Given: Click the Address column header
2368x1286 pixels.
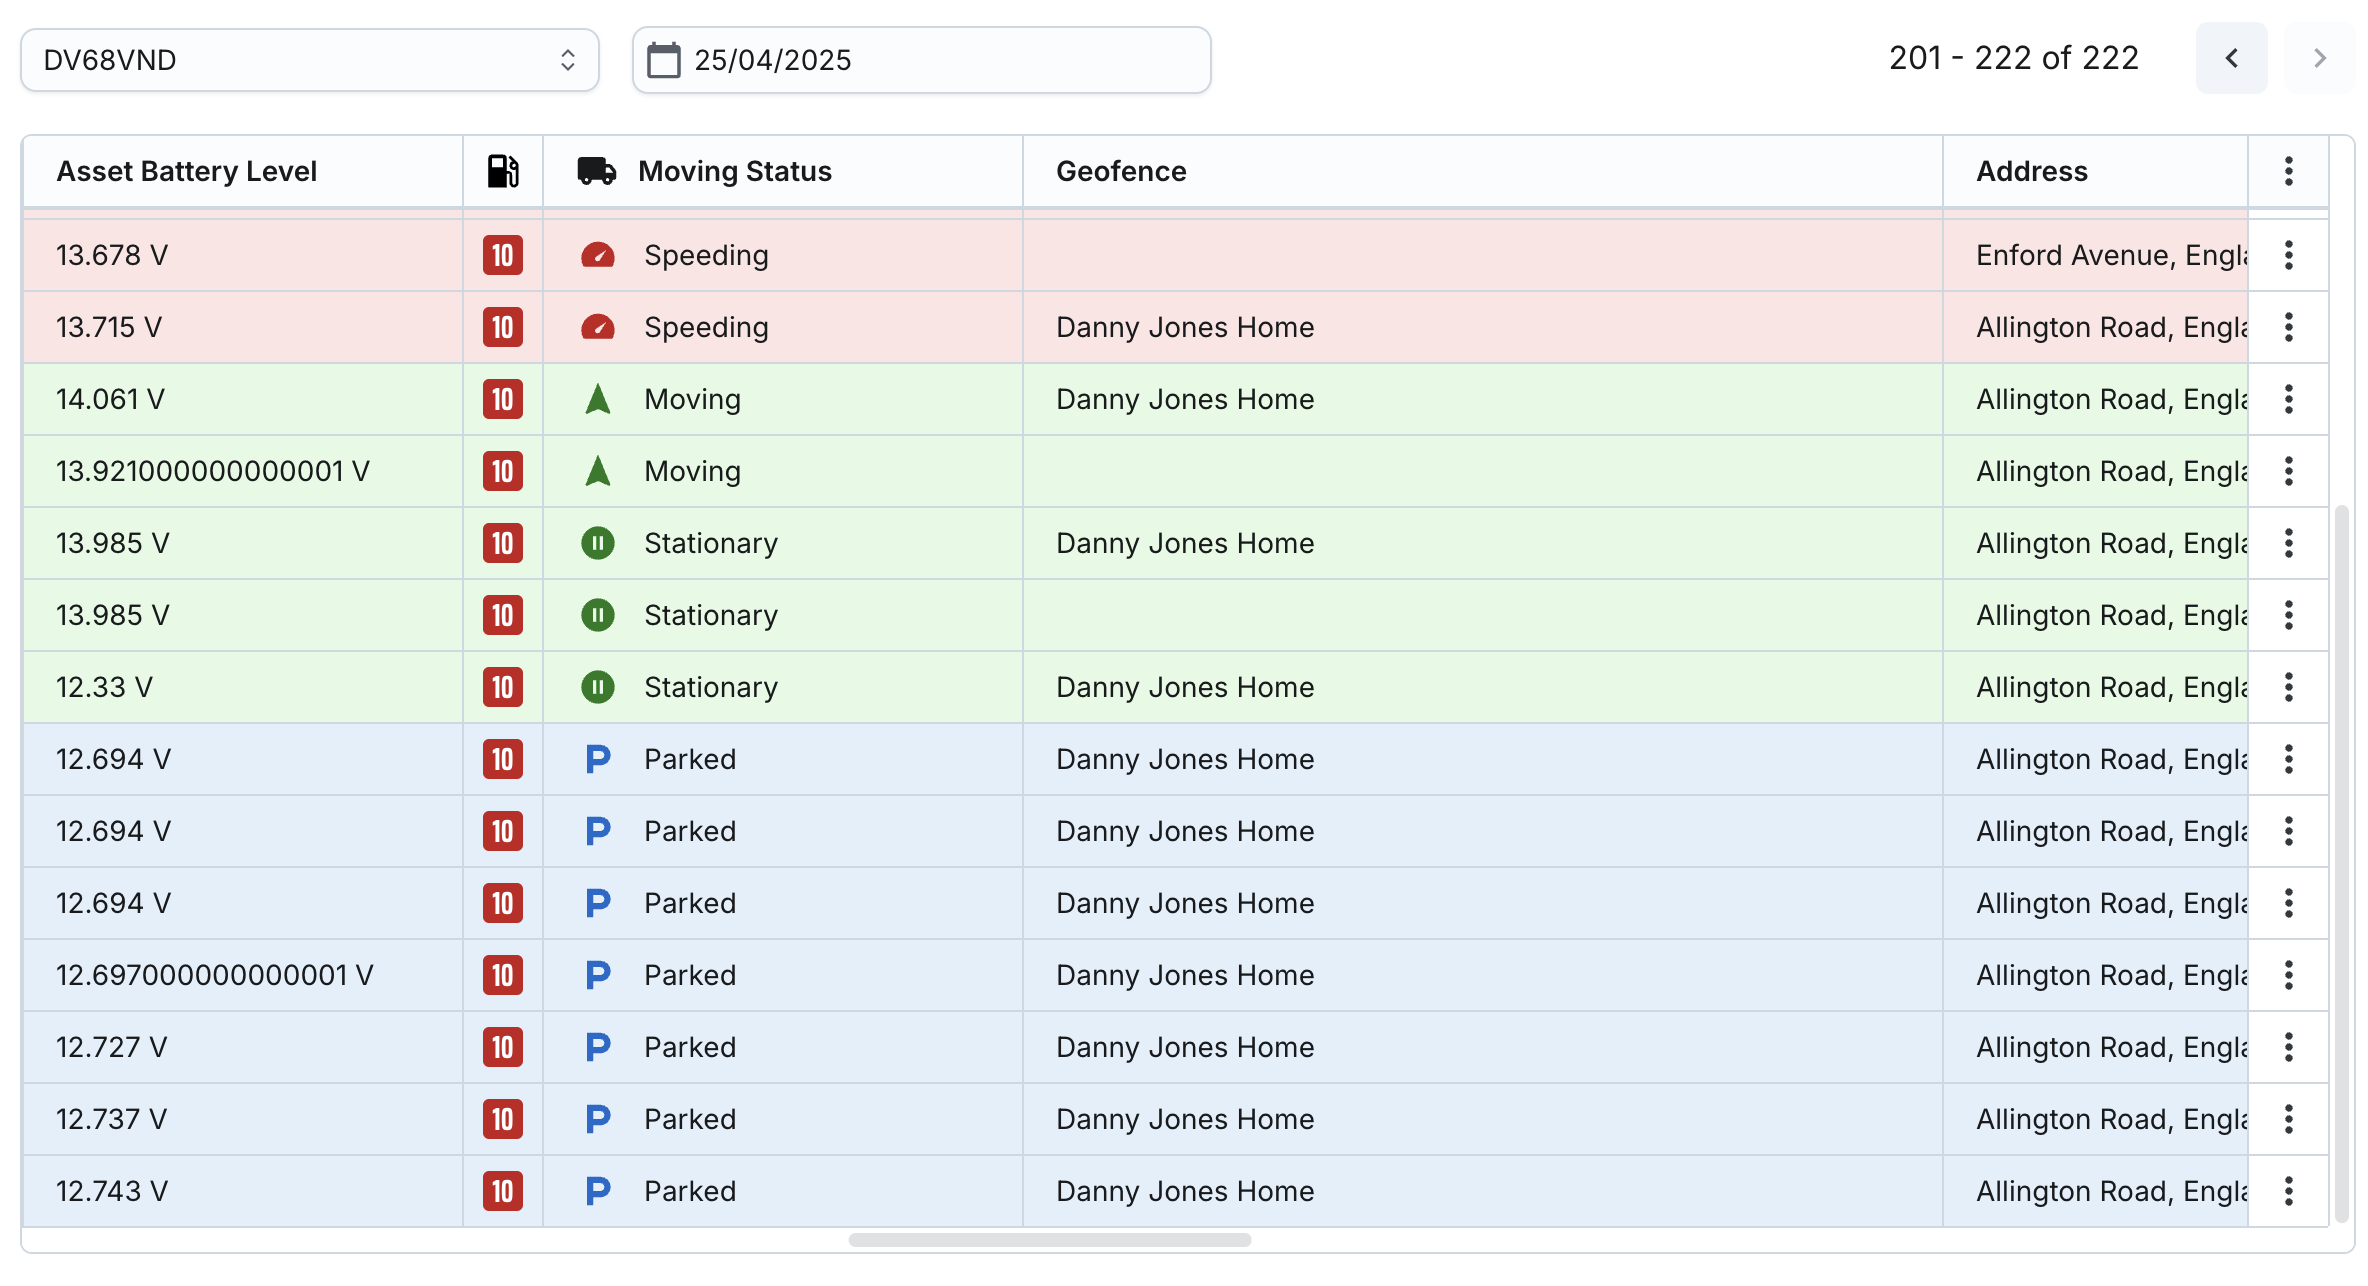Looking at the screenshot, I should (2031, 171).
